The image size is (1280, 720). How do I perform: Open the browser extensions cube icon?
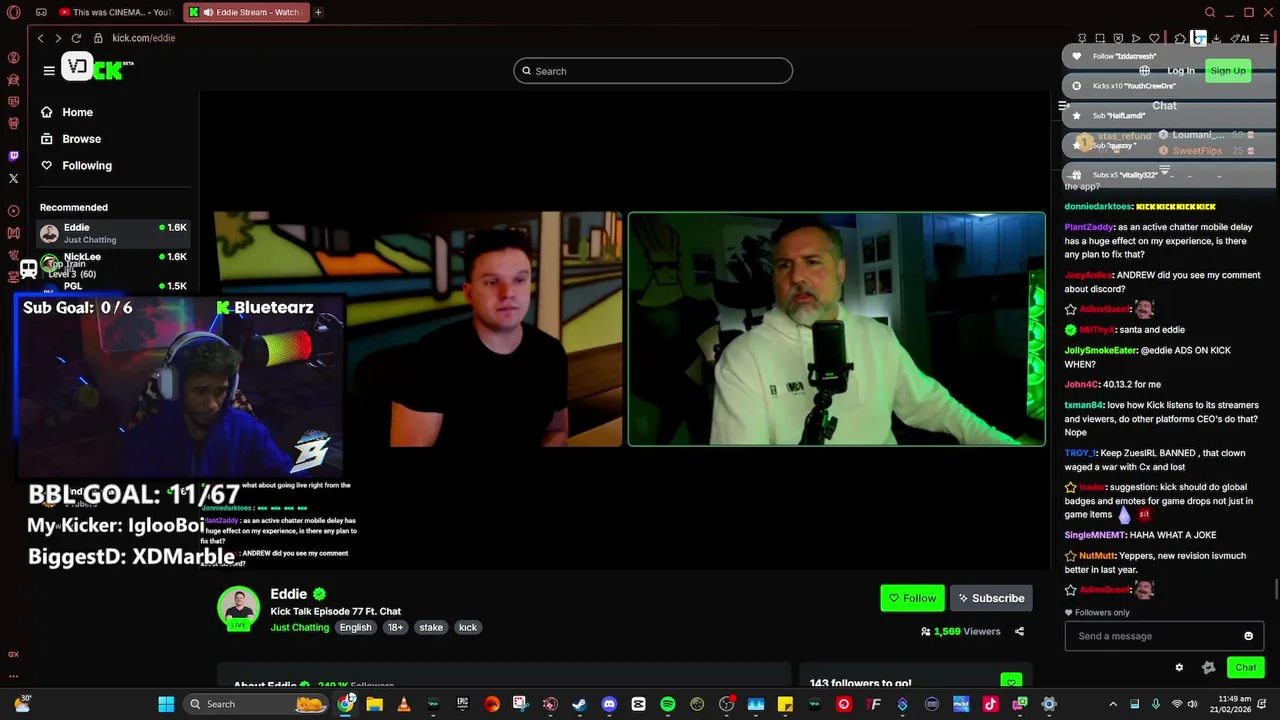(x=1181, y=38)
